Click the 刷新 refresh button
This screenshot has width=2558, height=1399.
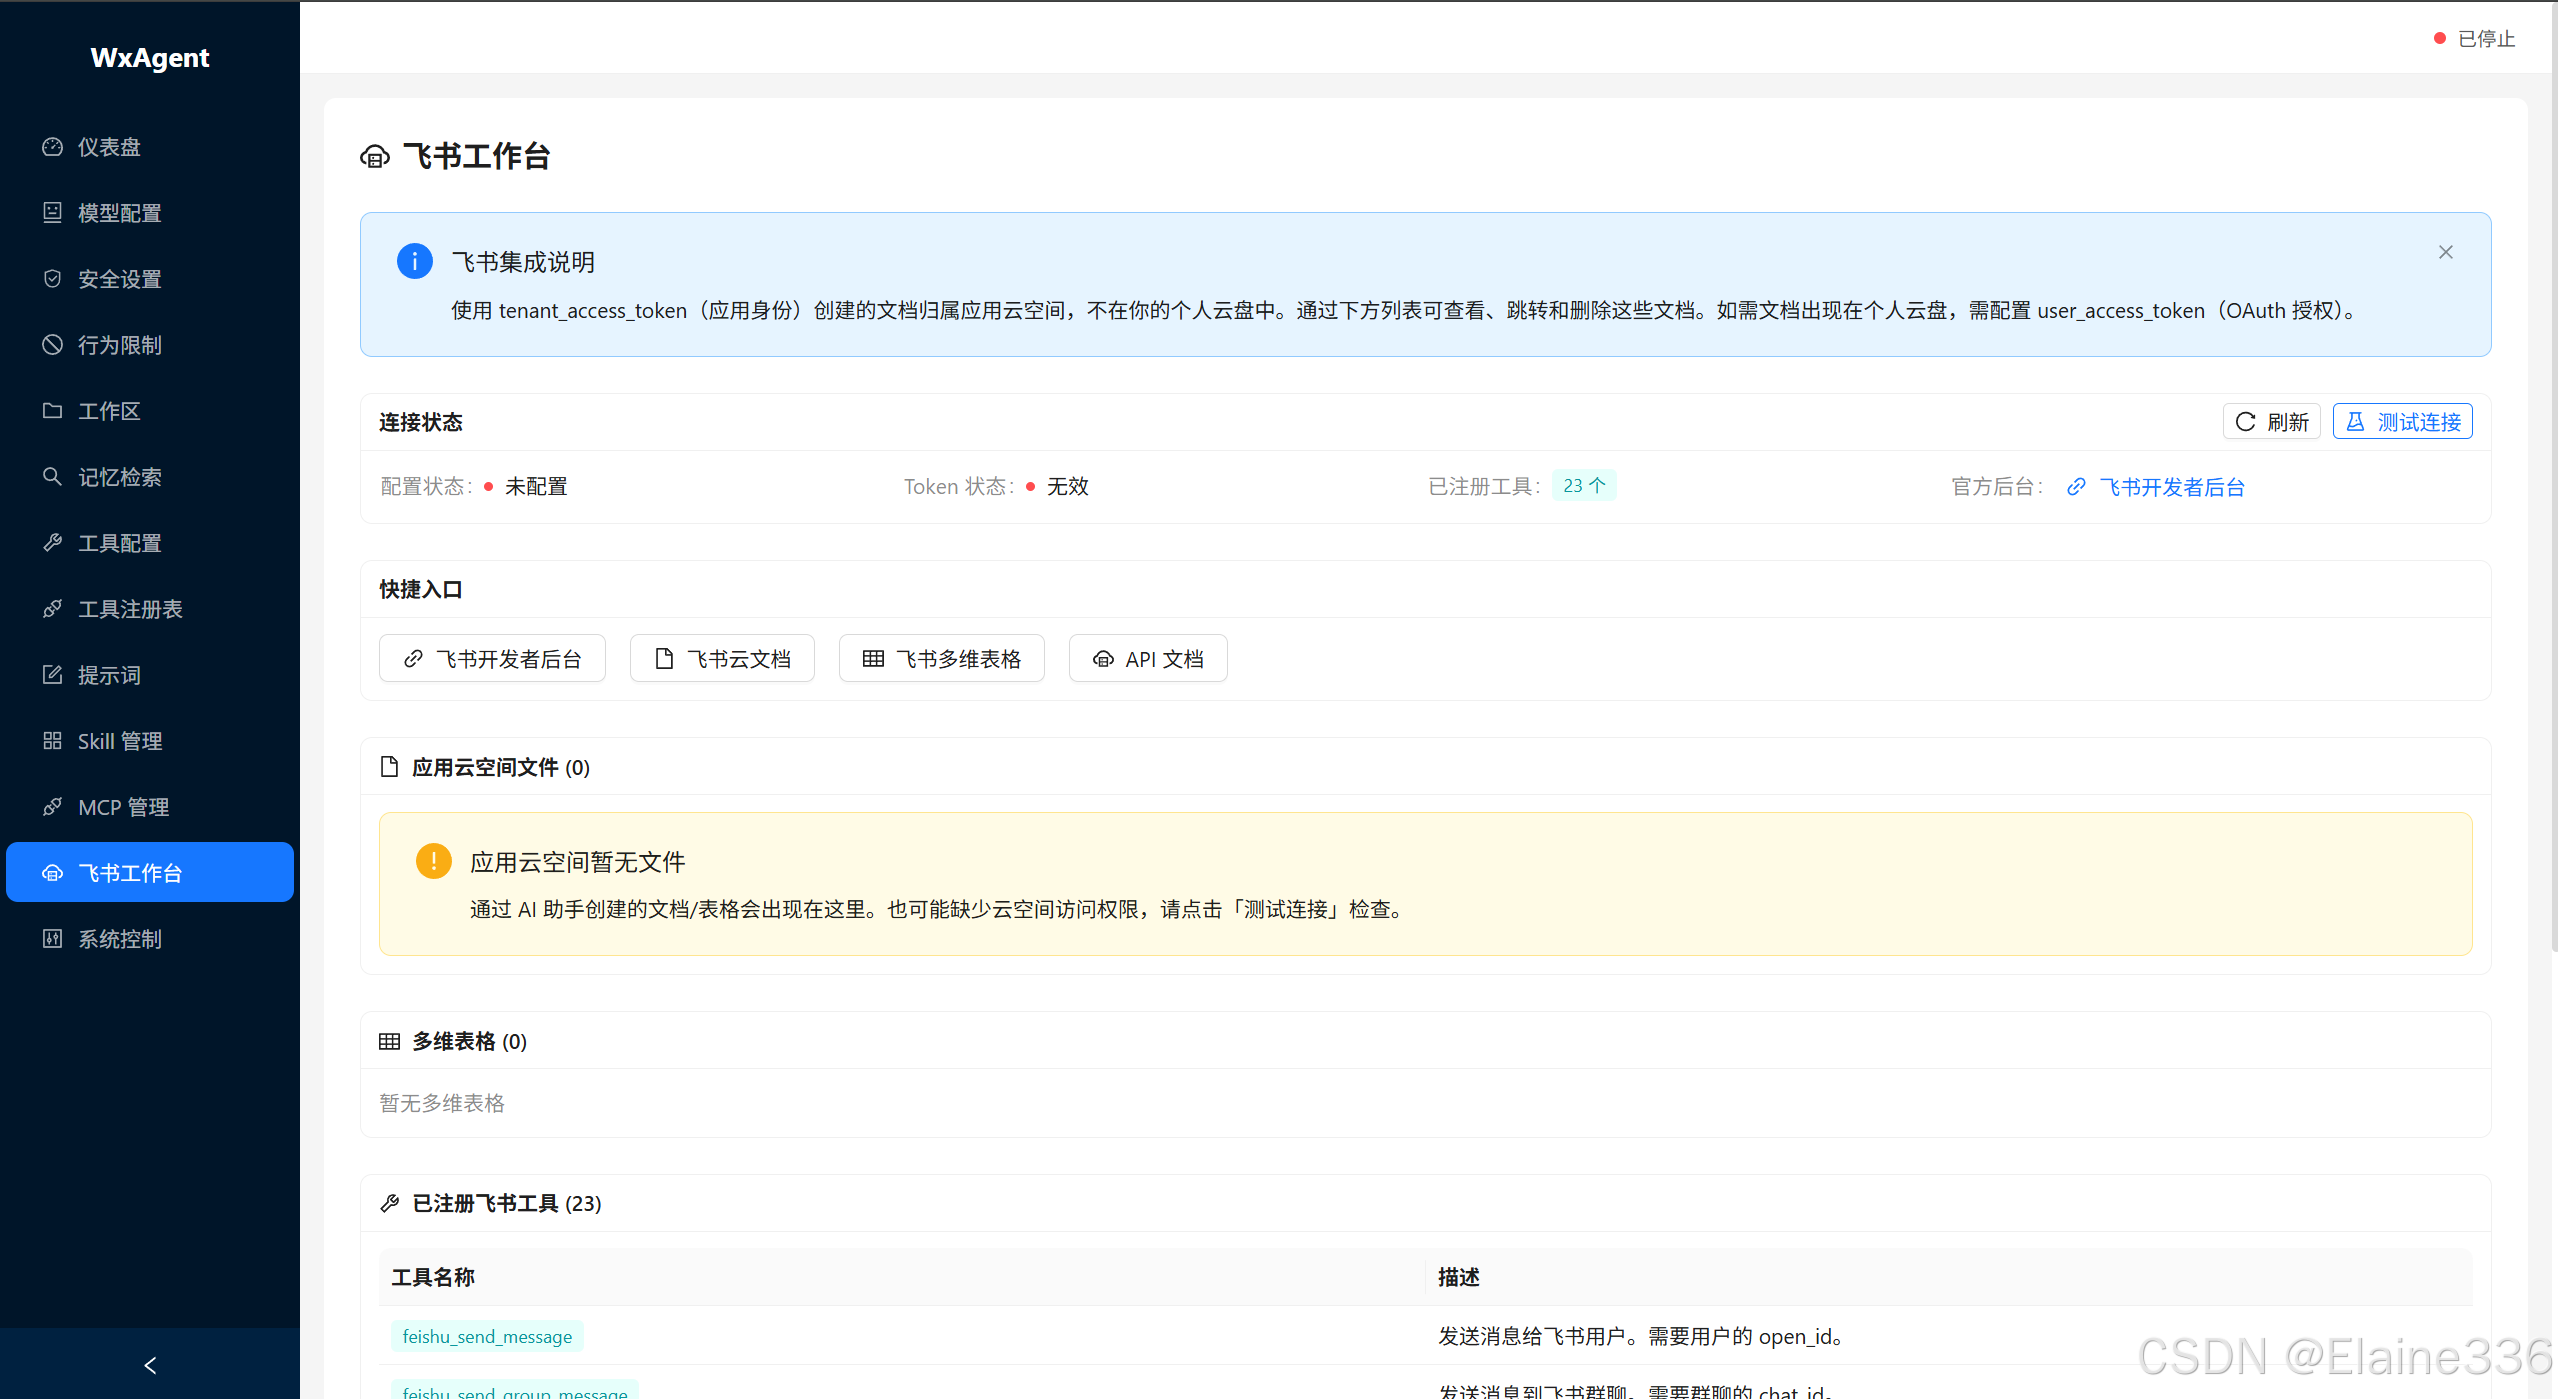[x=2271, y=422]
